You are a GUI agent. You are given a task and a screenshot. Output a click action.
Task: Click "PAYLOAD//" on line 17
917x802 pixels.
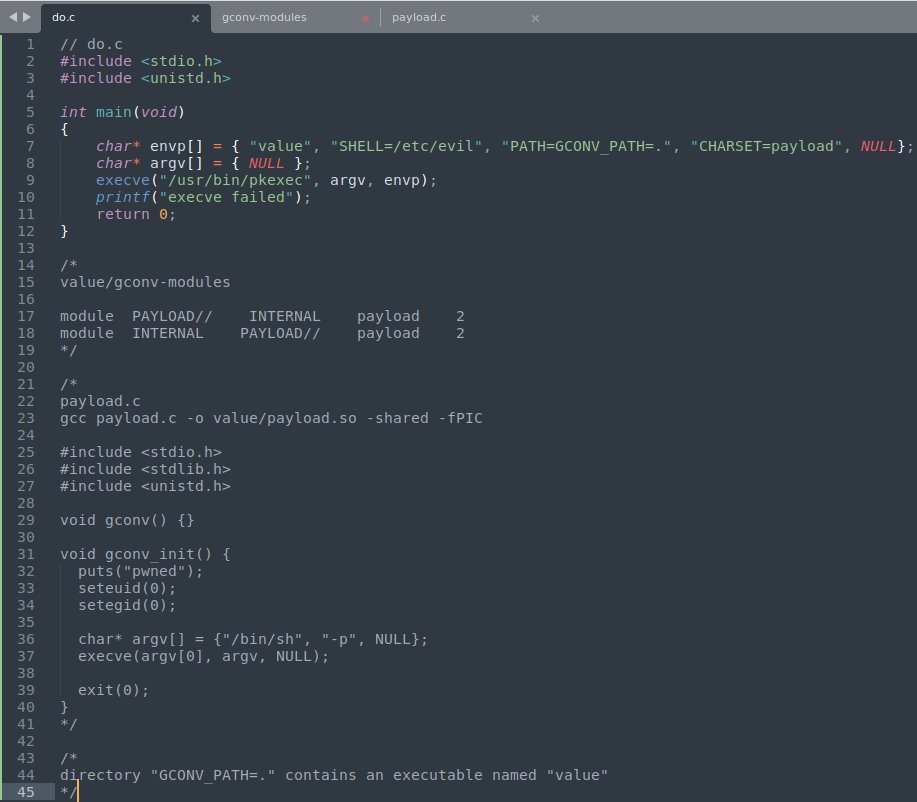(x=172, y=316)
